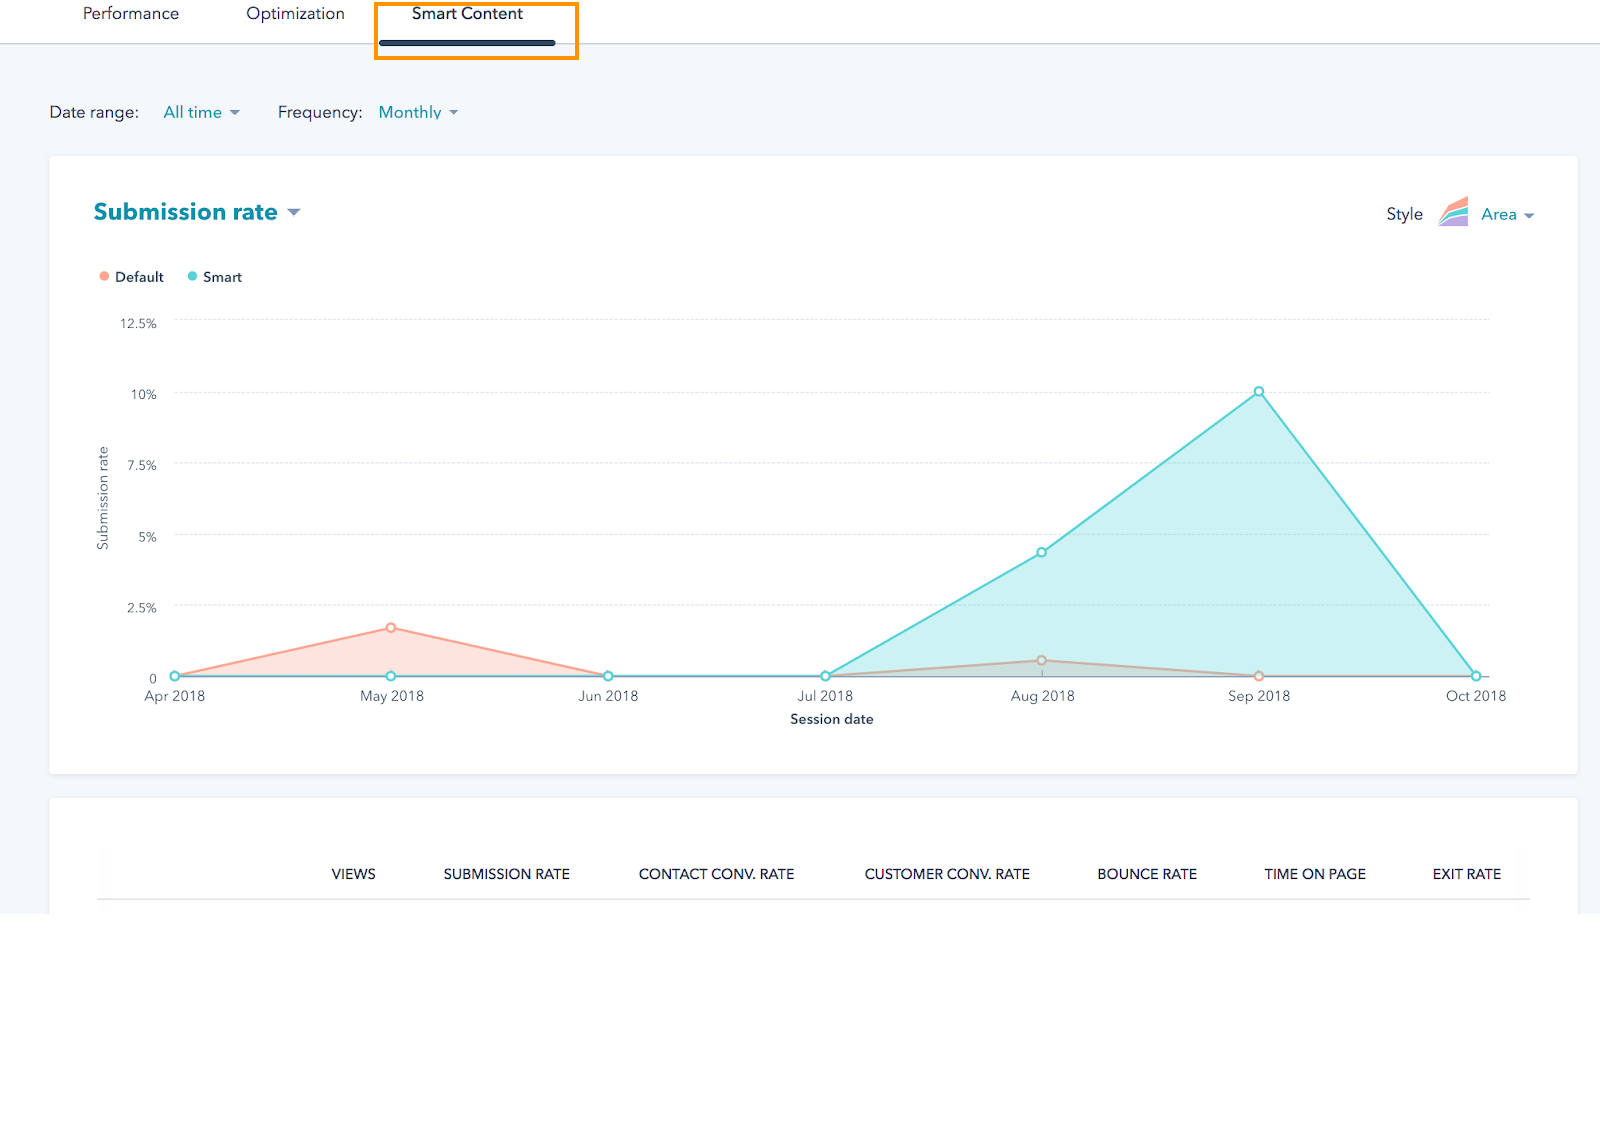Click the data point at Jun 2018
The width and height of the screenshot is (1600, 1134).
coord(608,676)
